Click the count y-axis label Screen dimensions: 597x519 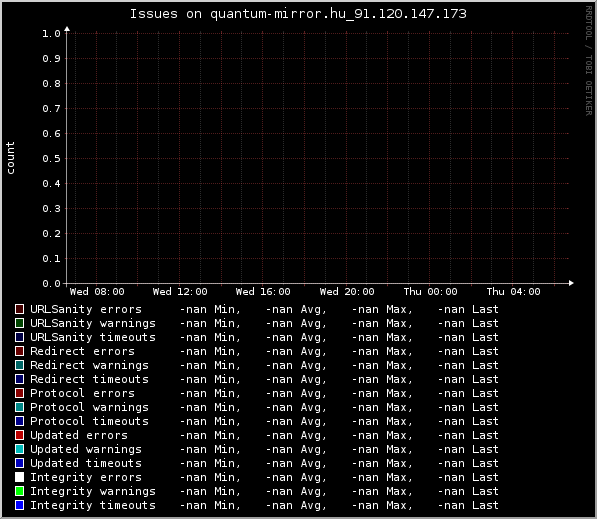pyautogui.click(x=10, y=158)
